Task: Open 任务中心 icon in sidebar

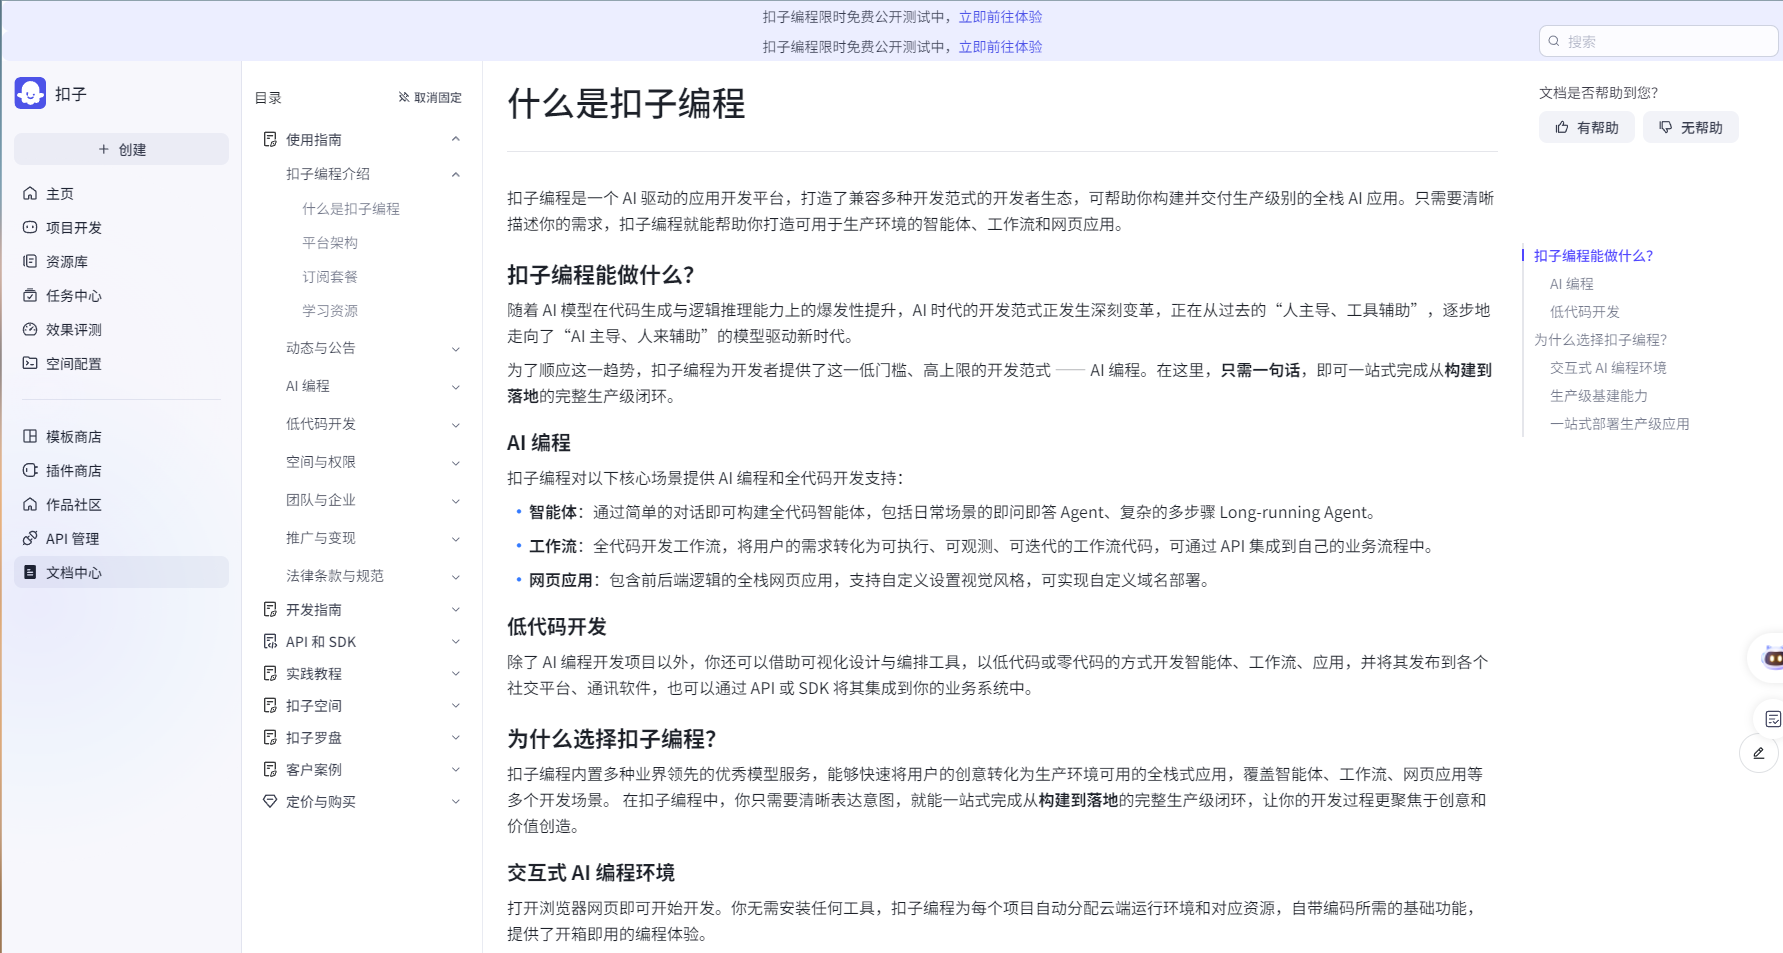Action: point(30,295)
